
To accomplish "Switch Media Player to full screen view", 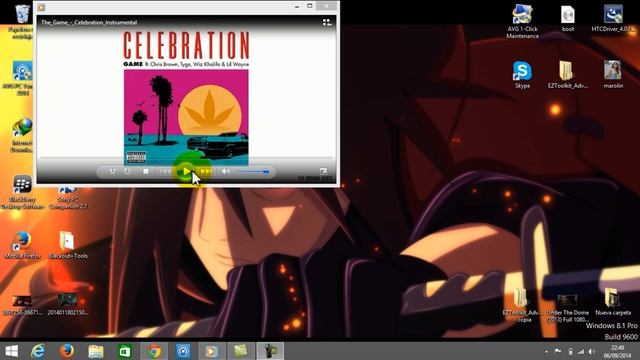I will [x=323, y=171].
